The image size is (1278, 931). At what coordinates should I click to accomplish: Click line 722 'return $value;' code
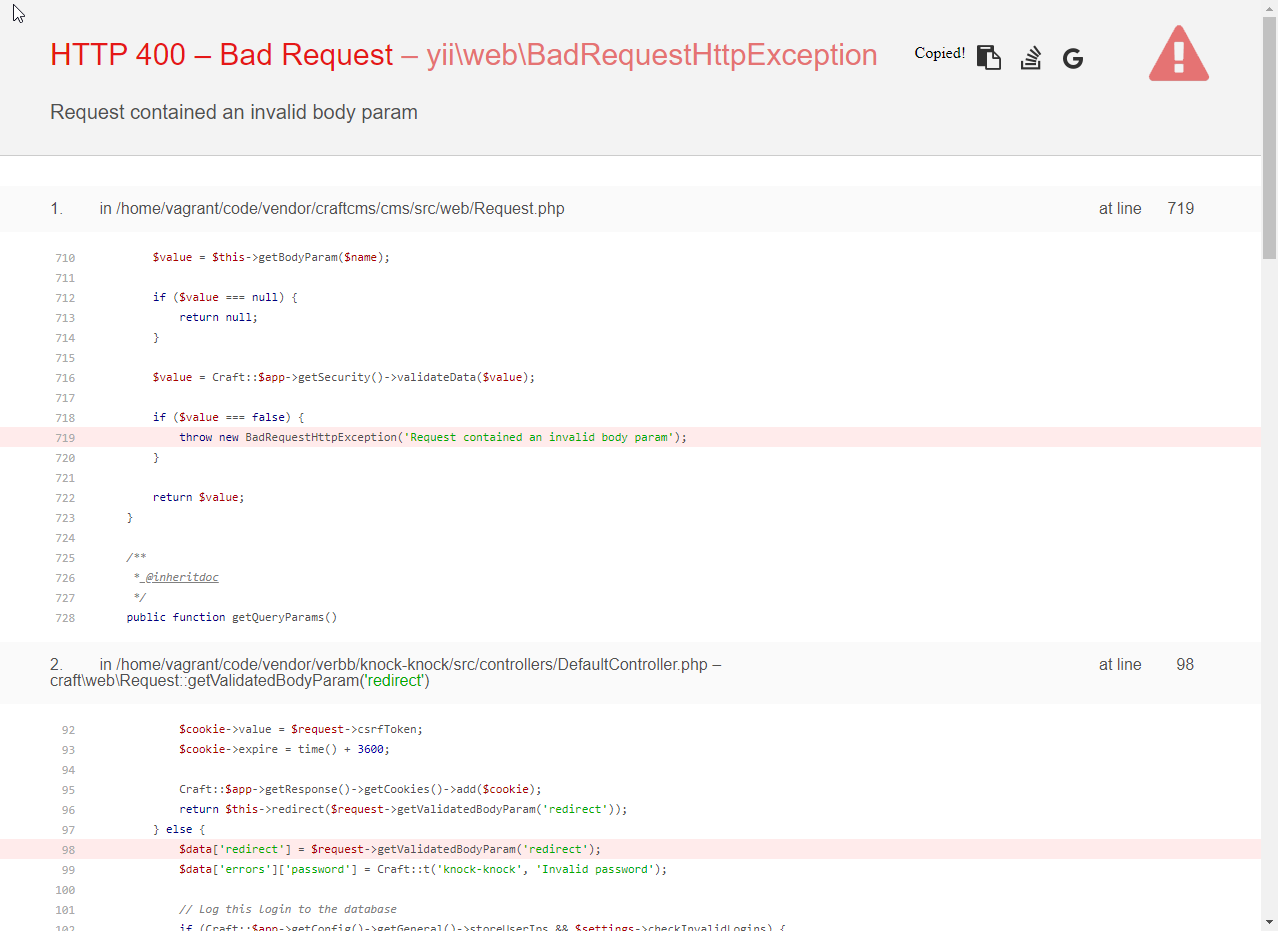198,497
